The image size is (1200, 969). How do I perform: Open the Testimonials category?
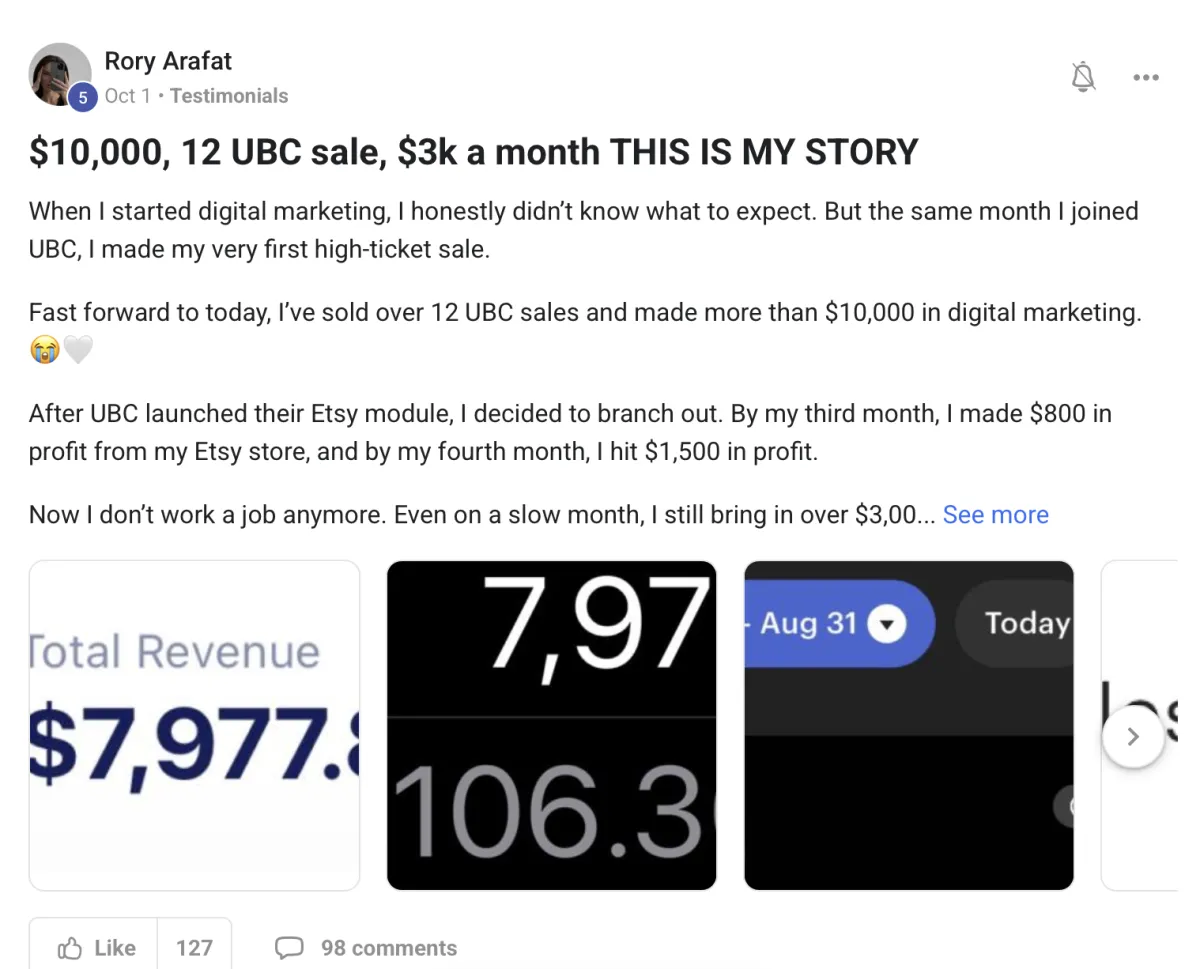229,96
